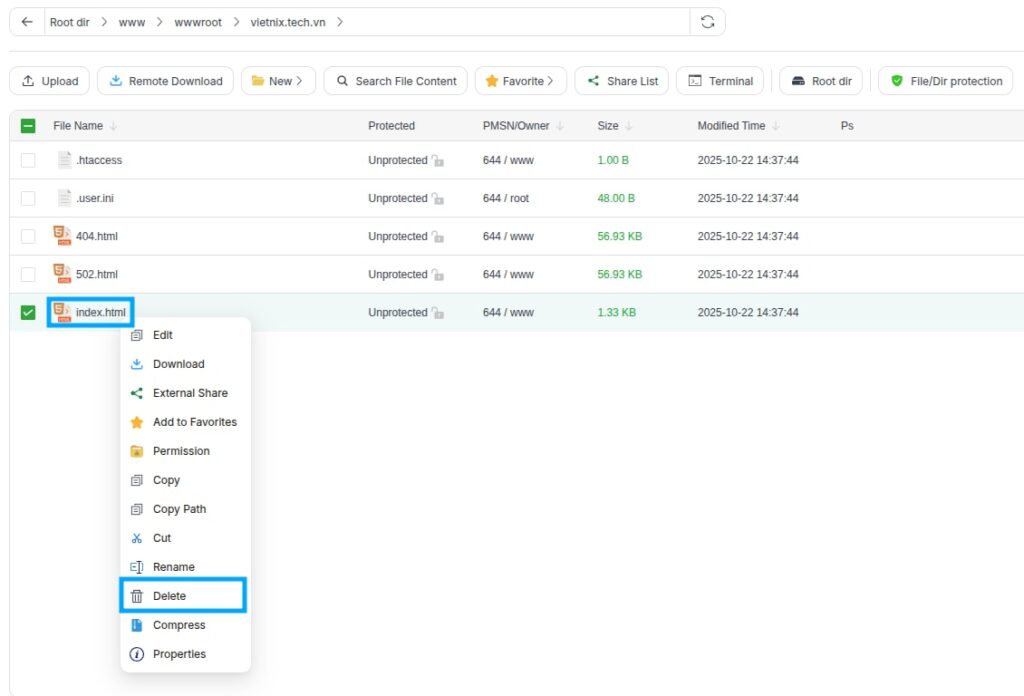Viewport: 1024px width, 696px height.
Task: Click the refresh directory icon
Action: tap(708, 22)
